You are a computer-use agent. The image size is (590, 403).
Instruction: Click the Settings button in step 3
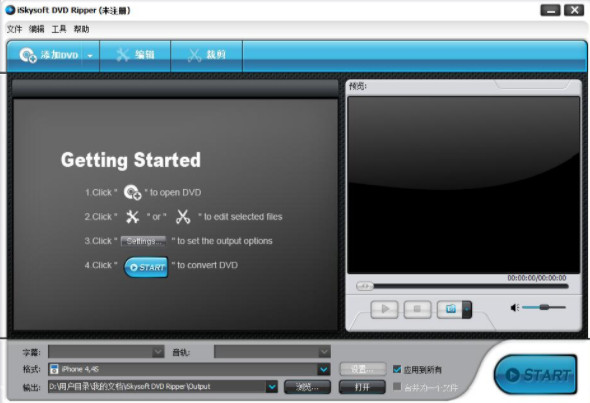point(143,241)
